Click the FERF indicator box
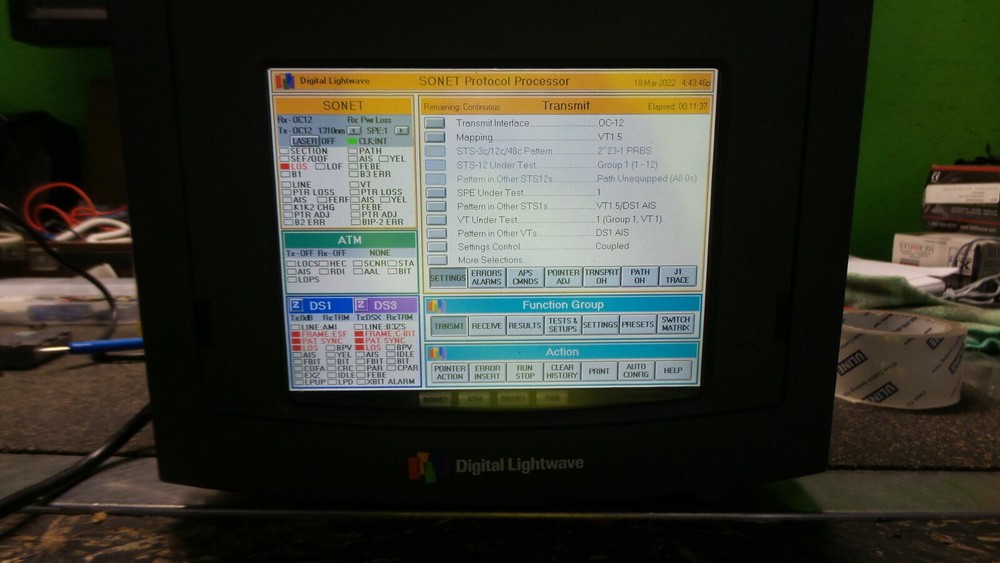 click(322, 200)
